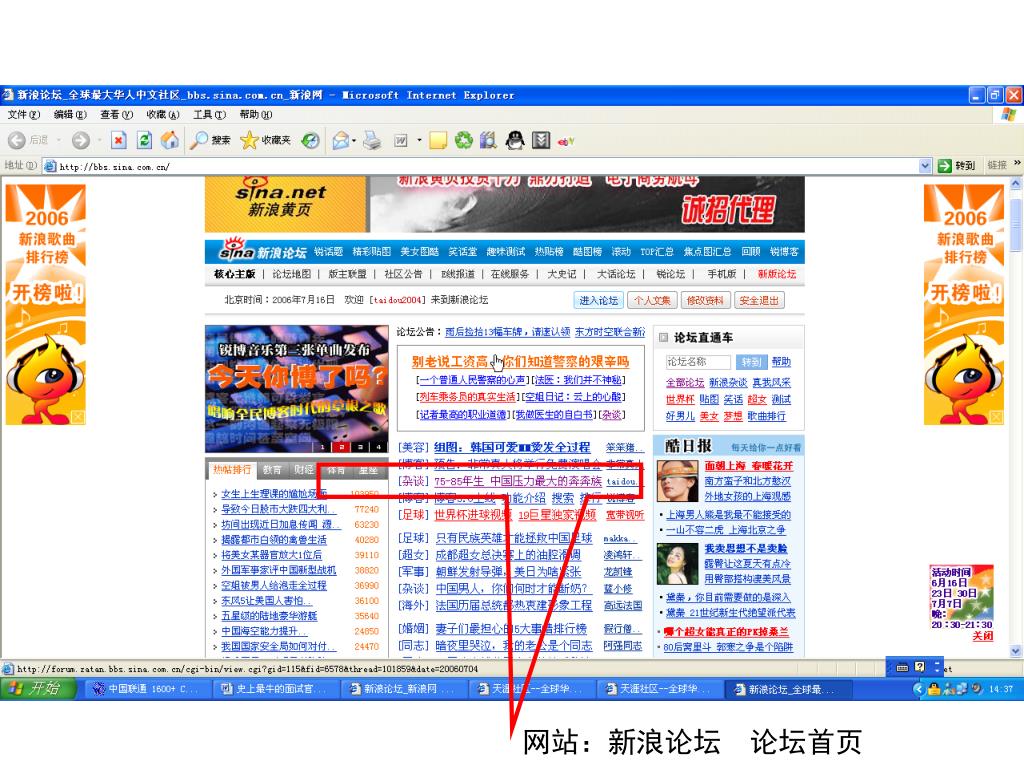Open the 论坛地图 nav link
1024x768 pixels.
click(x=292, y=274)
